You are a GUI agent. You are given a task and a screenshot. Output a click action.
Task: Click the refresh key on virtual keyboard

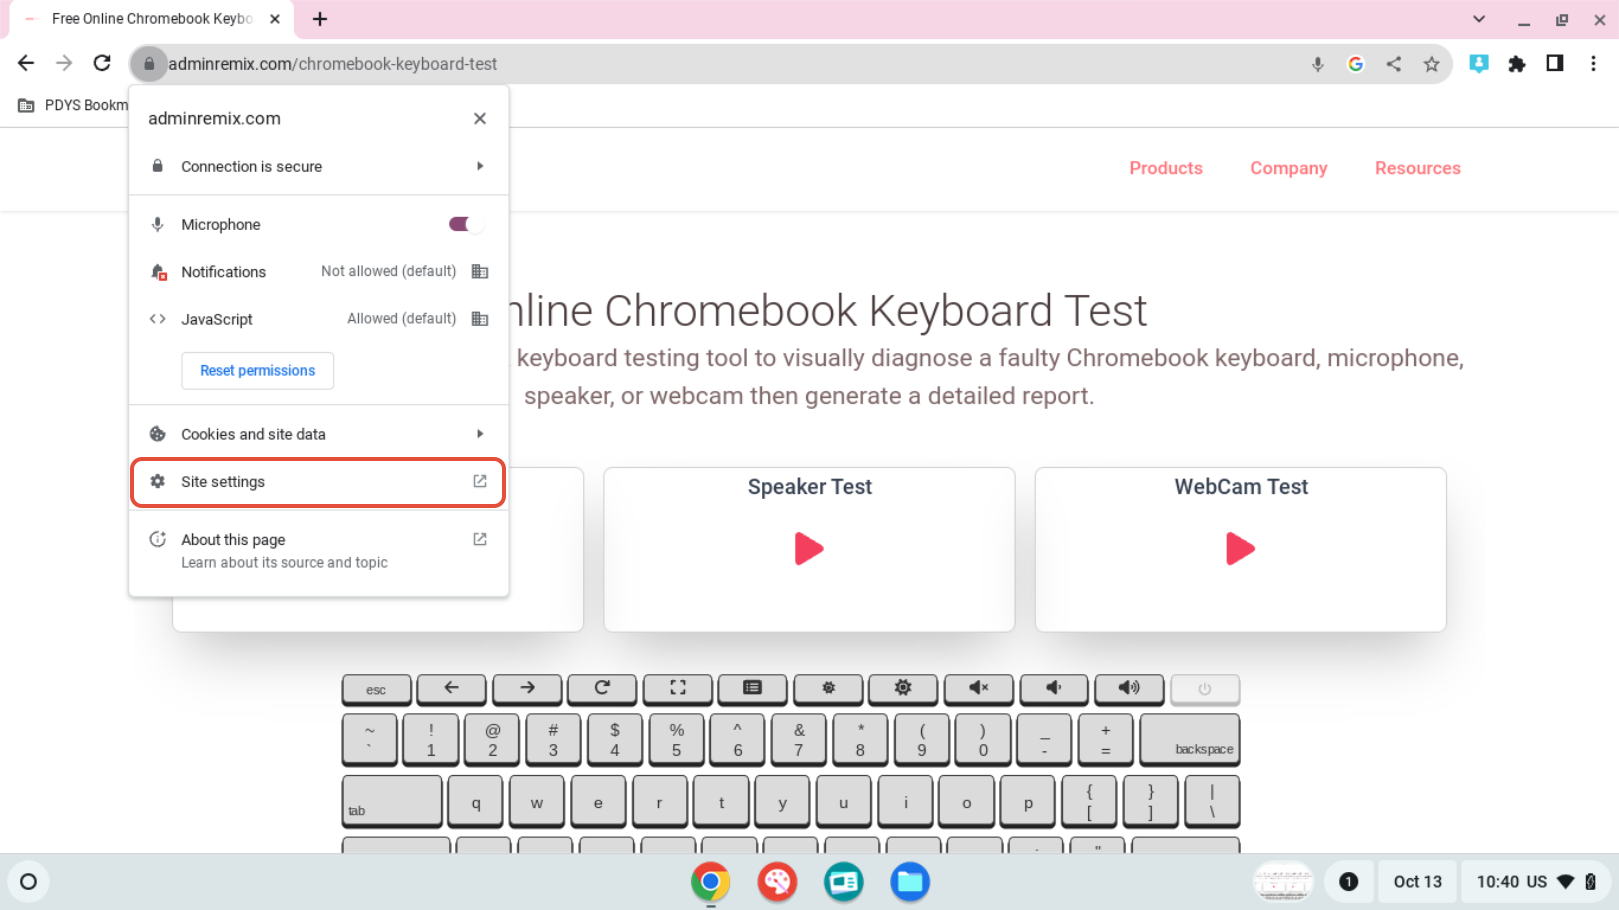pos(602,689)
